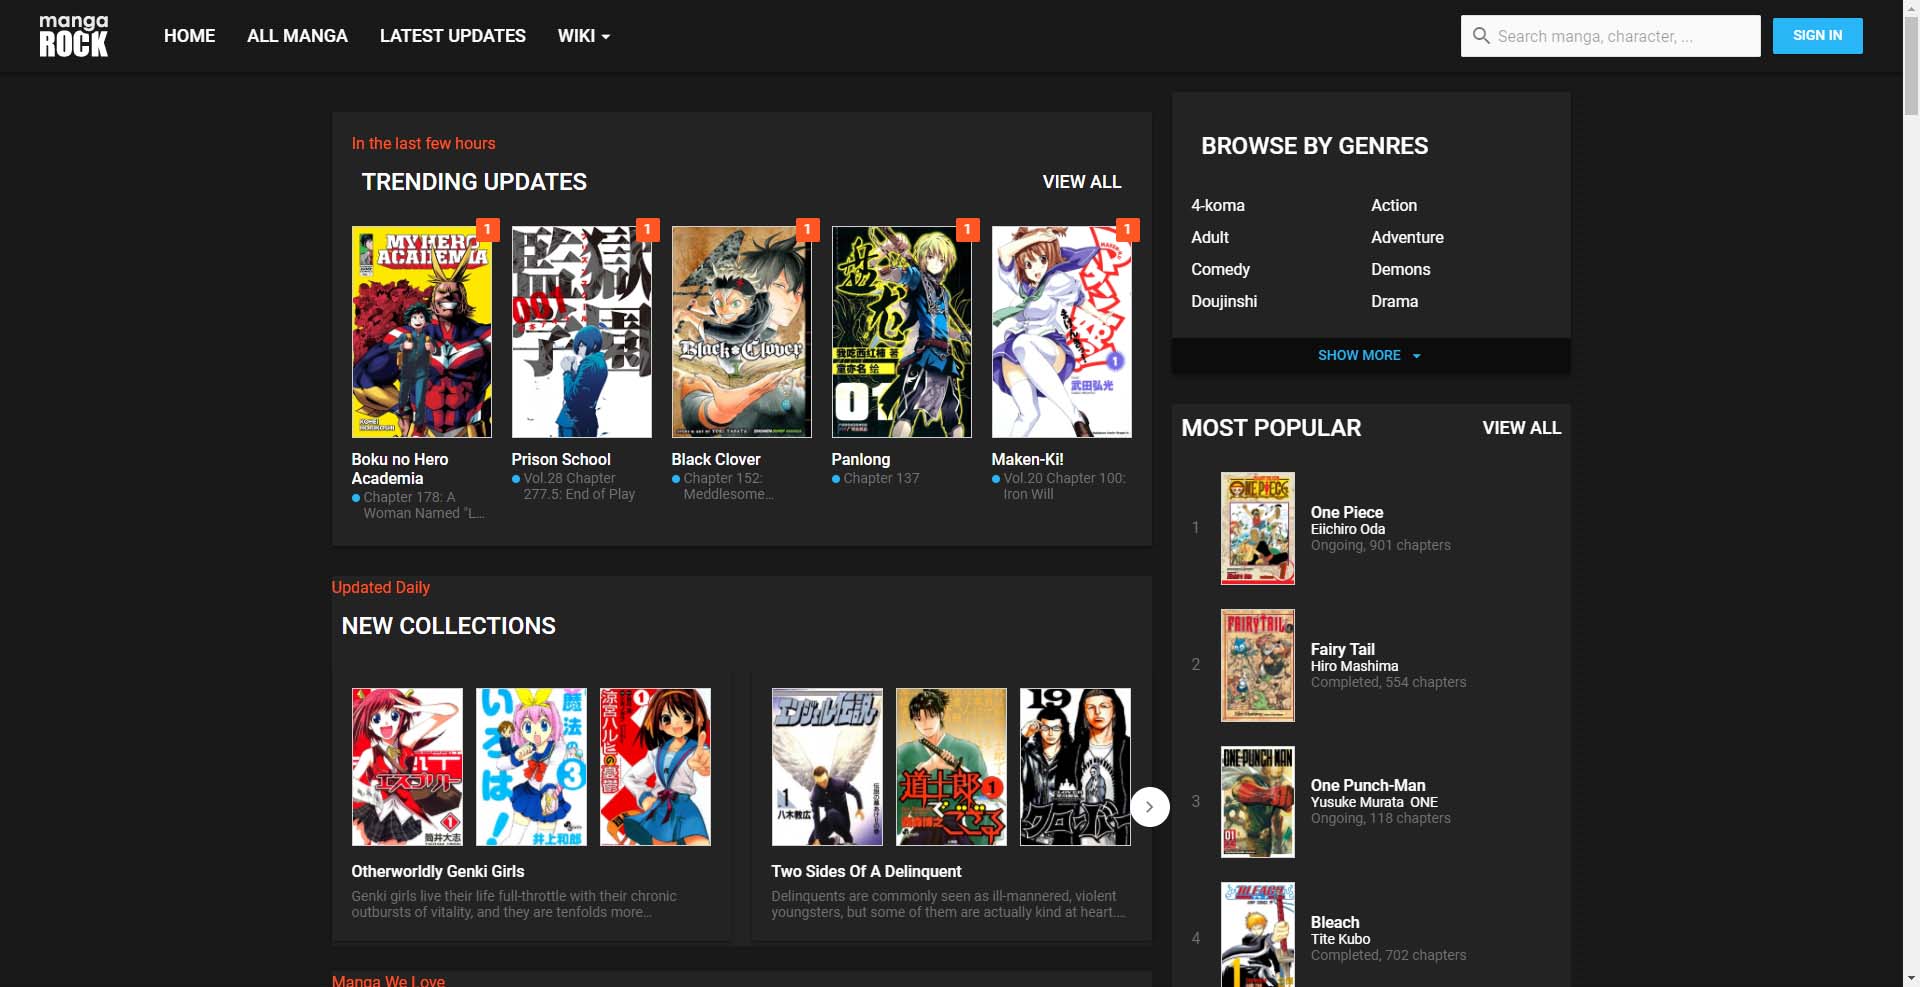Open Two Sides Of A Delinquent collection
Viewport: 1920px width, 987px height.
[x=866, y=871]
